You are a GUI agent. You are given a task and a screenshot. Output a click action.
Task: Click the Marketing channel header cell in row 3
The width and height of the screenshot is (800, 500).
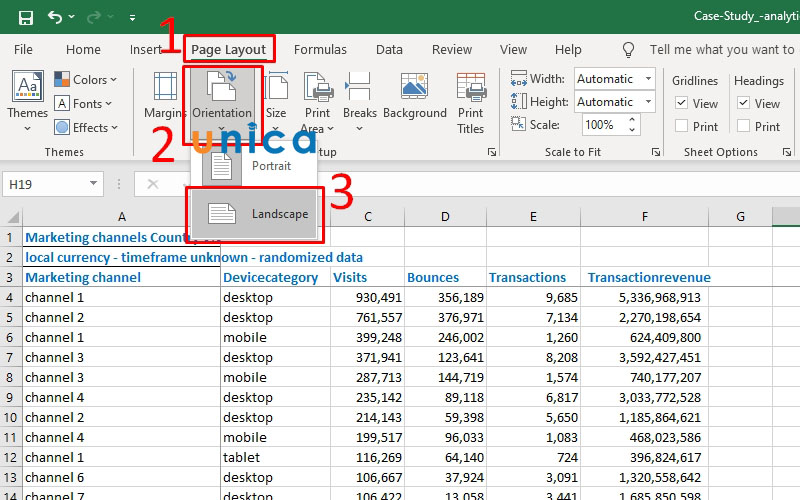click(x=121, y=278)
